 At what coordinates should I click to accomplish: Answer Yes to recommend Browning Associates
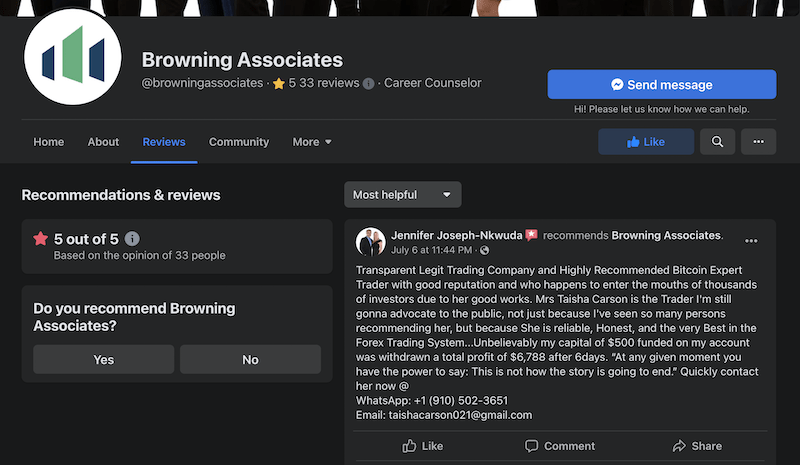pos(104,359)
